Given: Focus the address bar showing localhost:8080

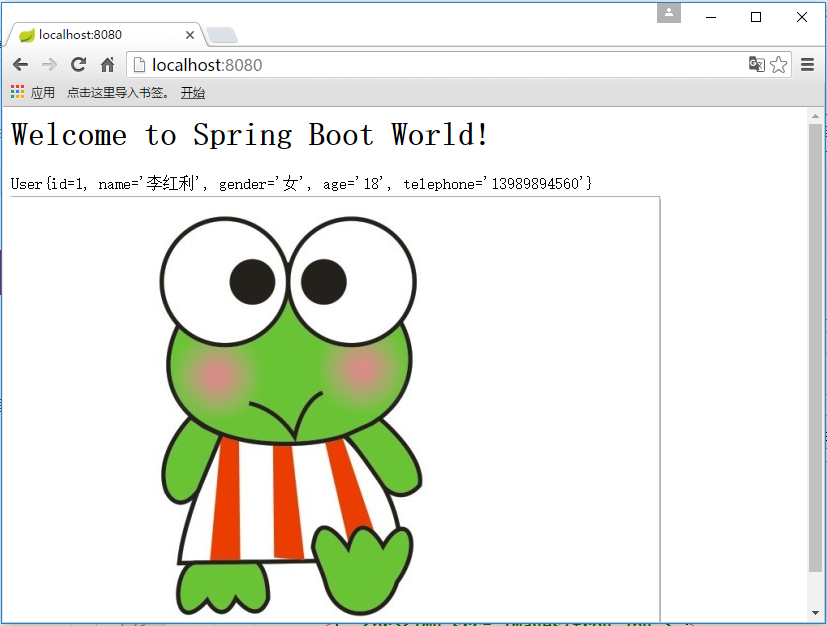Looking at the screenshot, I should coord(459,65).
